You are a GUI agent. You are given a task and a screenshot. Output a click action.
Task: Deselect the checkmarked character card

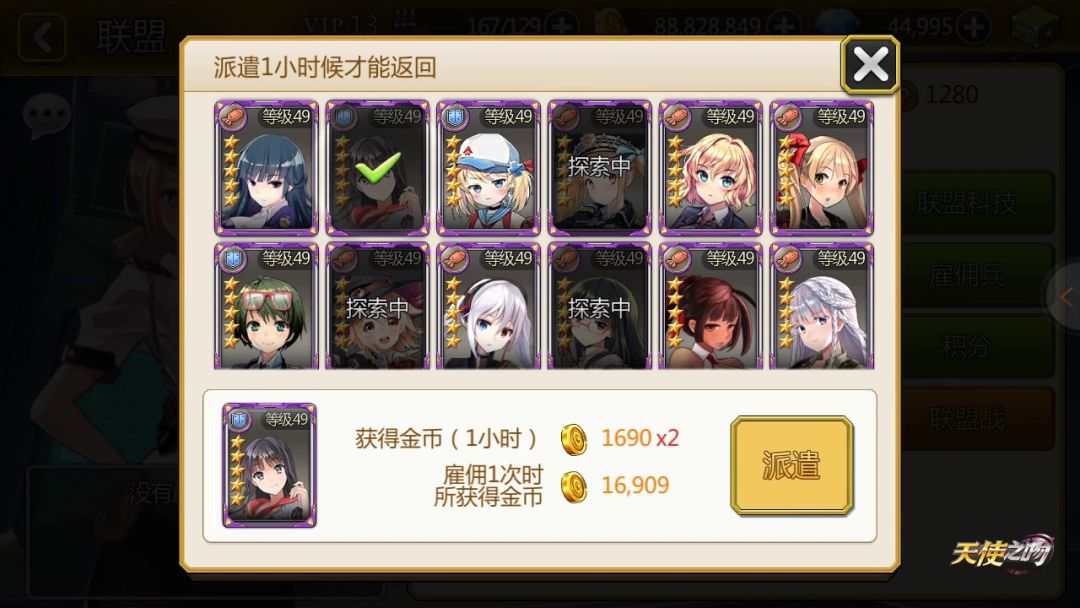(x=377, y=167)
